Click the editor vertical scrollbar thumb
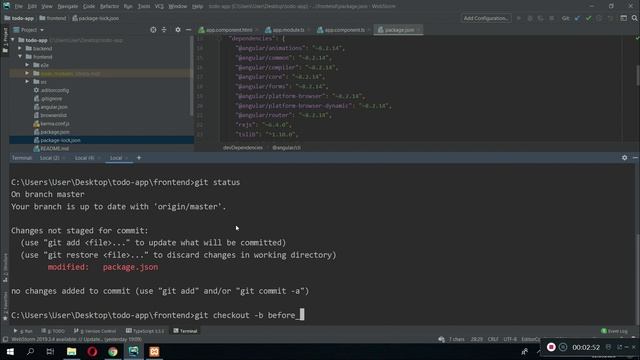 coord(638,75)
